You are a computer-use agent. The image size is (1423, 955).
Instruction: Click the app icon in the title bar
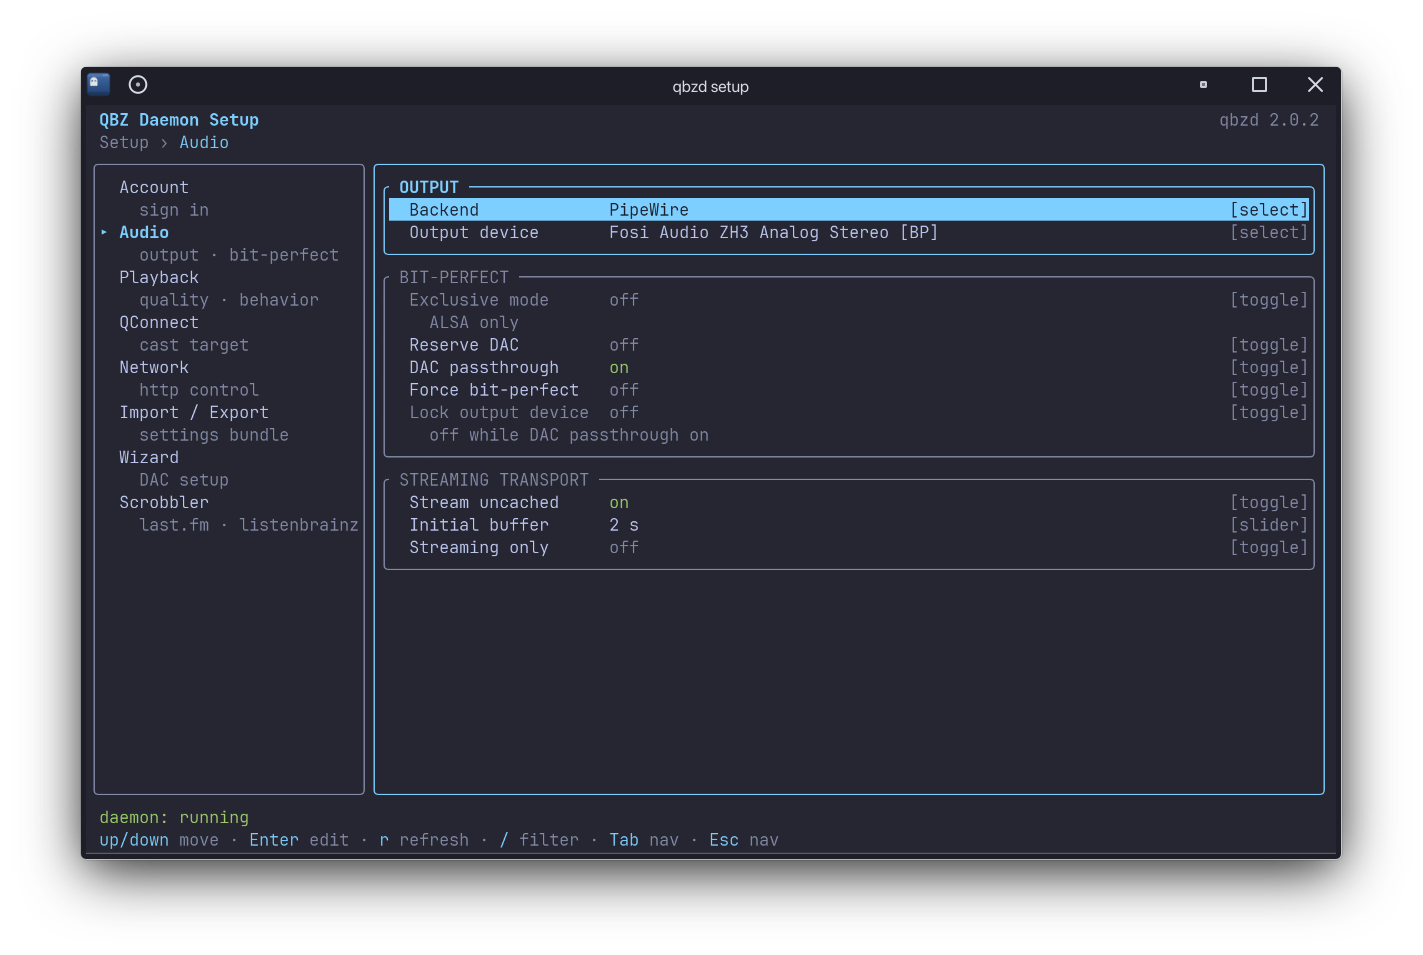(x=99, y=84)
